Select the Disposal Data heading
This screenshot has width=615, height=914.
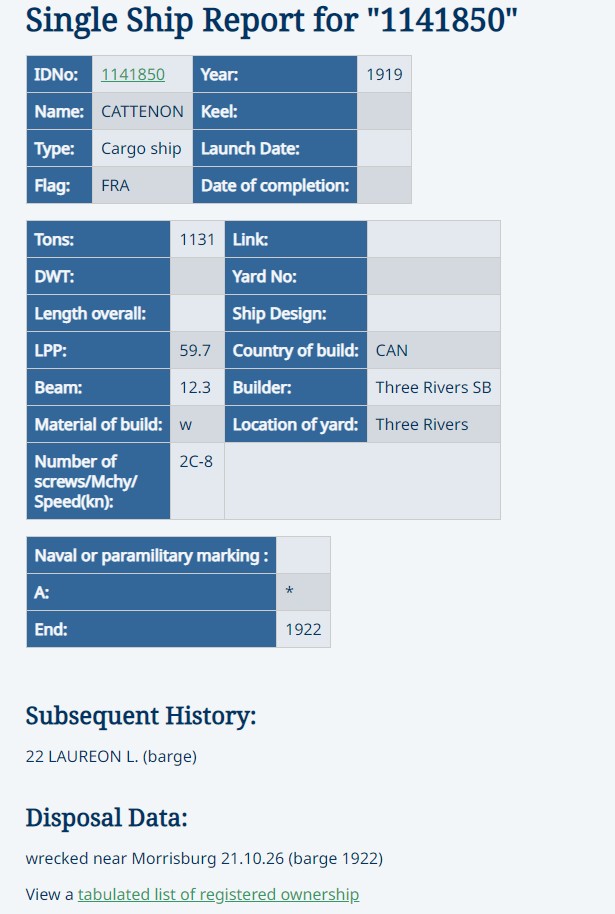(x=107, y=818)
